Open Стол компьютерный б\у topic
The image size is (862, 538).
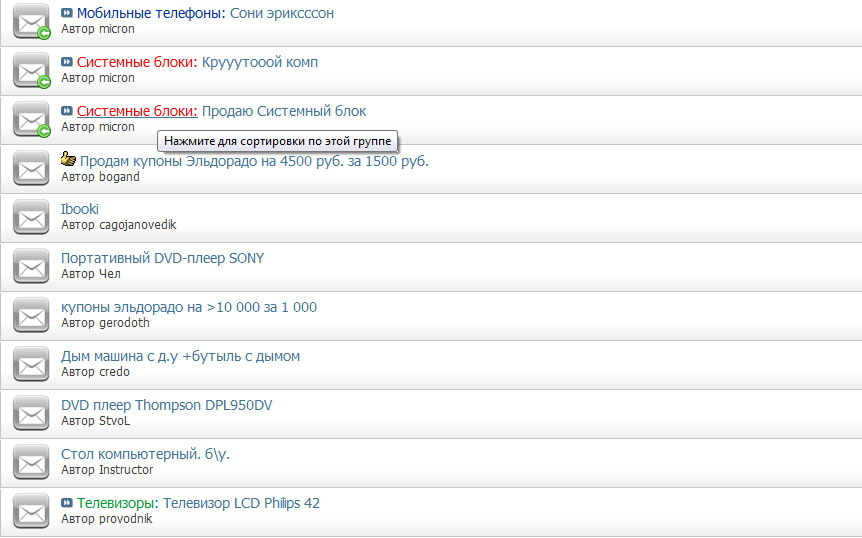coord(145,454)
